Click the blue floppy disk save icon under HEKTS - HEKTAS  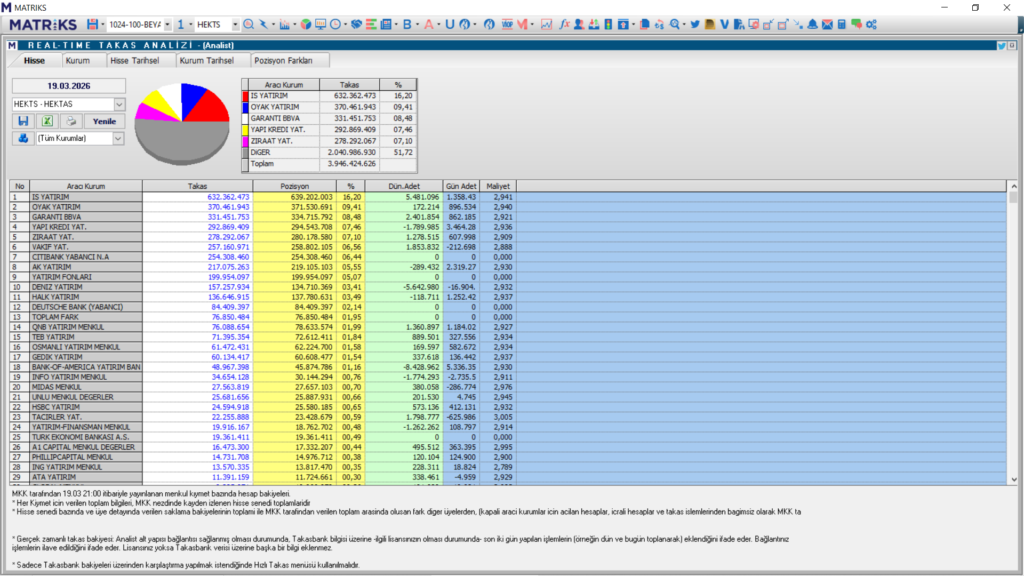(x=23, y=121)
